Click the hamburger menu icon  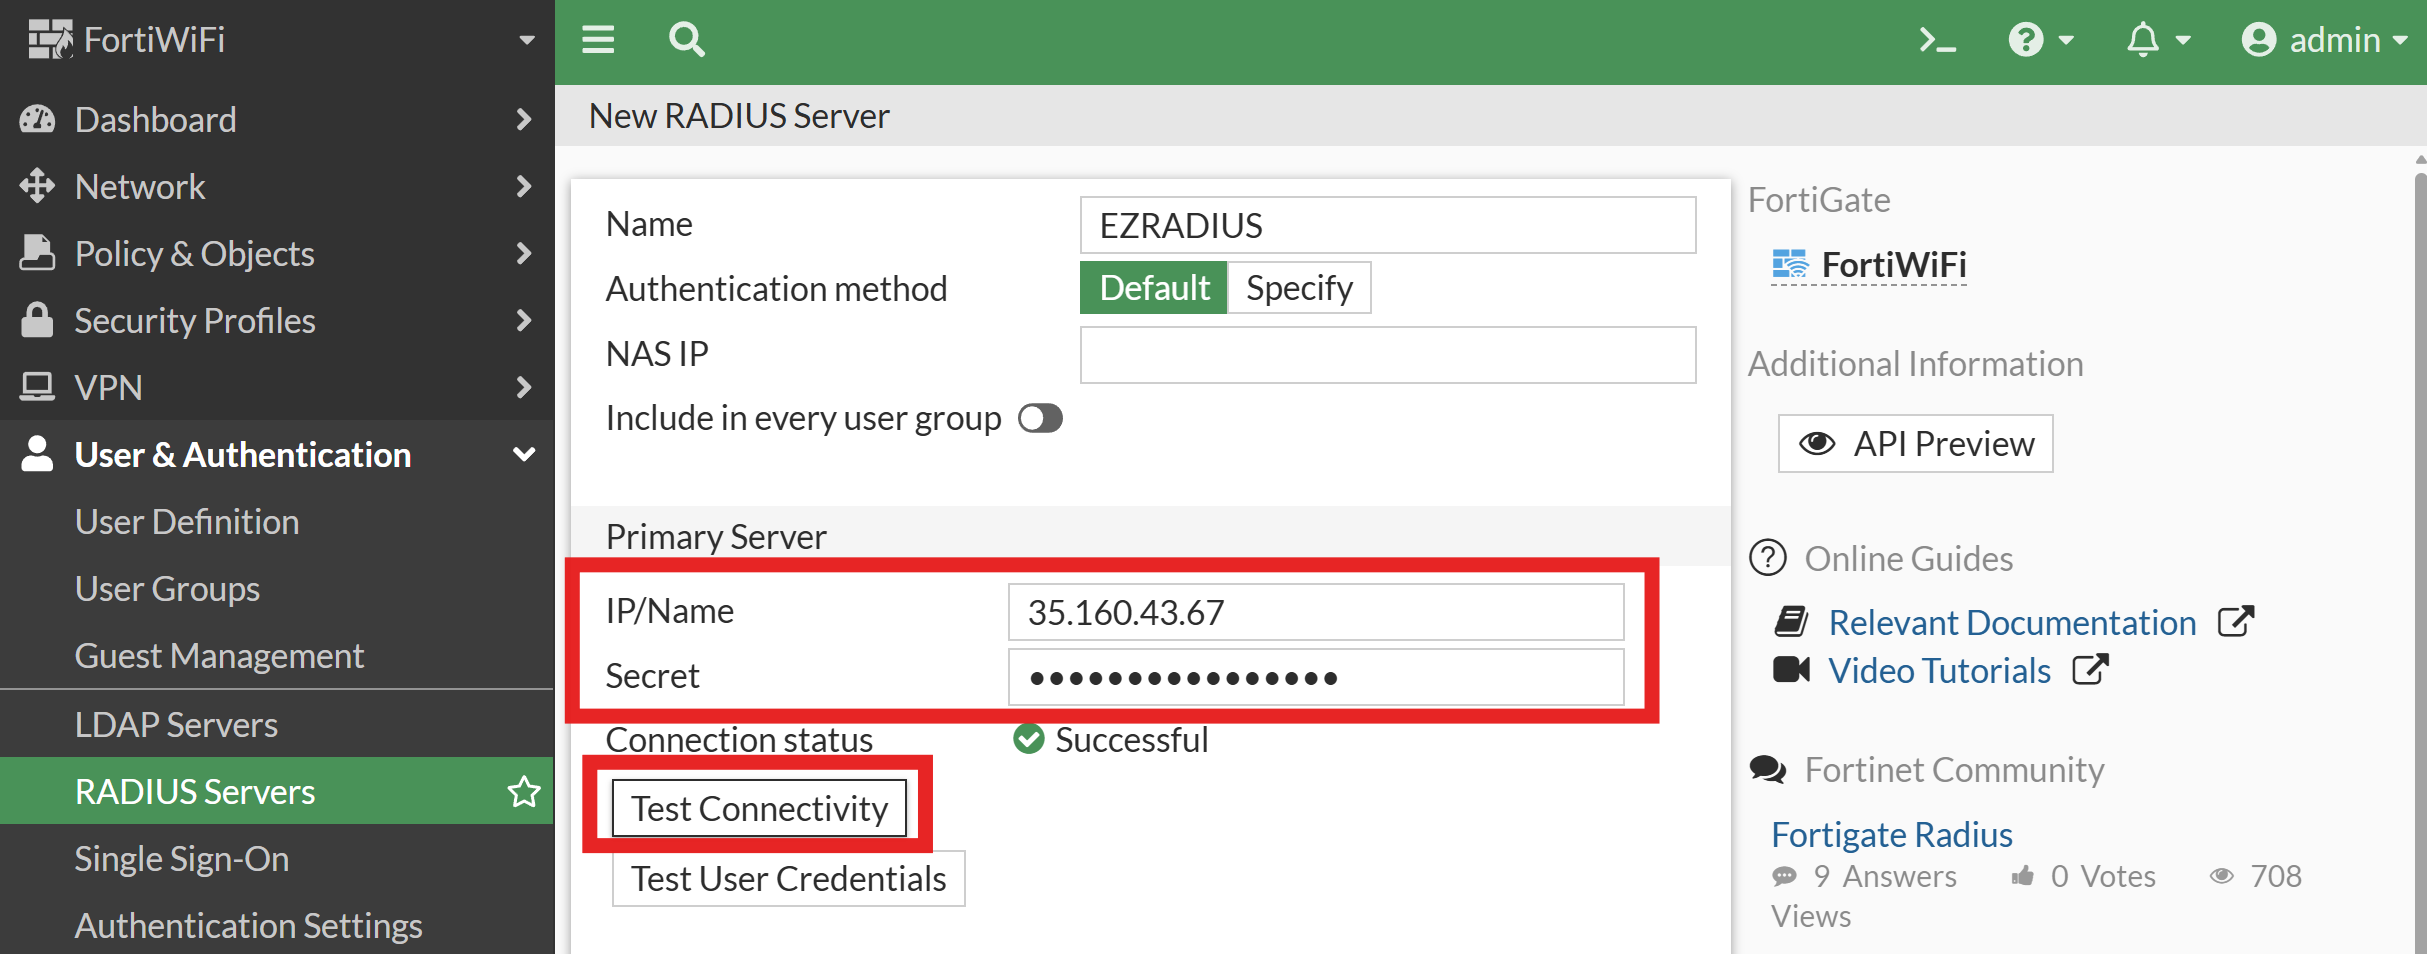(597, 39)
